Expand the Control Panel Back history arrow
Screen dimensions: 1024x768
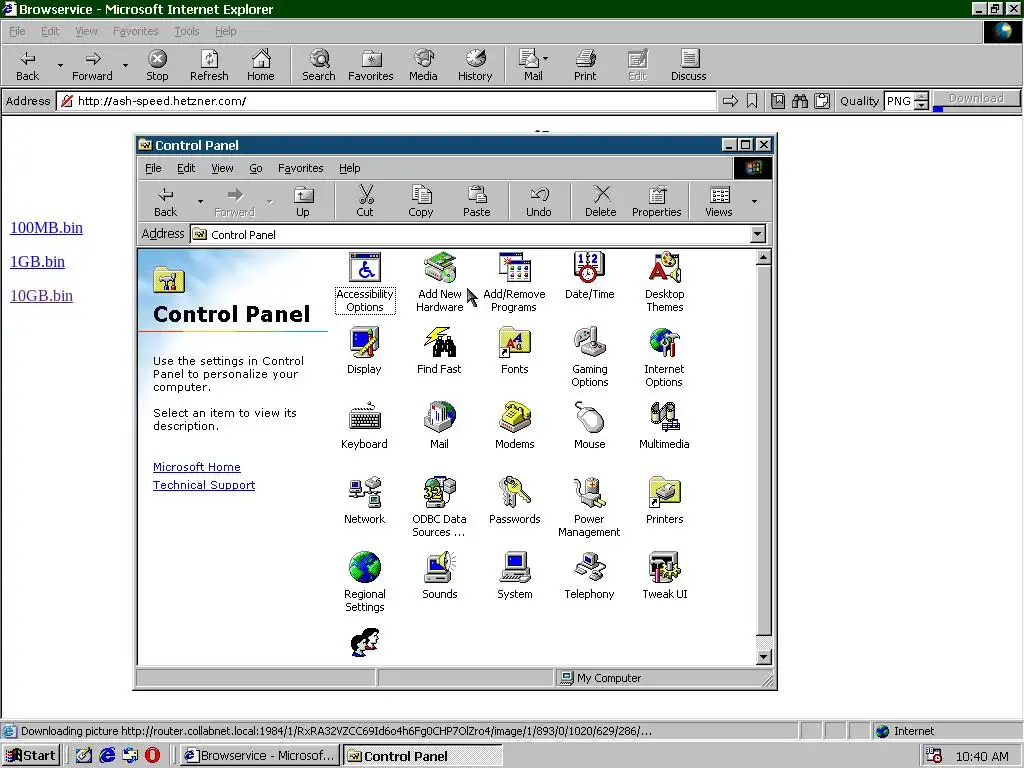pos(200,201)
